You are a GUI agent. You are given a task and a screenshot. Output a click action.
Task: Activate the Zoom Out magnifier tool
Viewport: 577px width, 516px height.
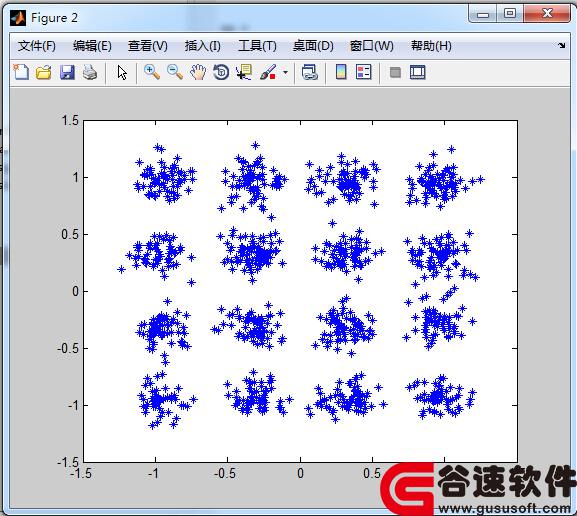click(175, 72)
